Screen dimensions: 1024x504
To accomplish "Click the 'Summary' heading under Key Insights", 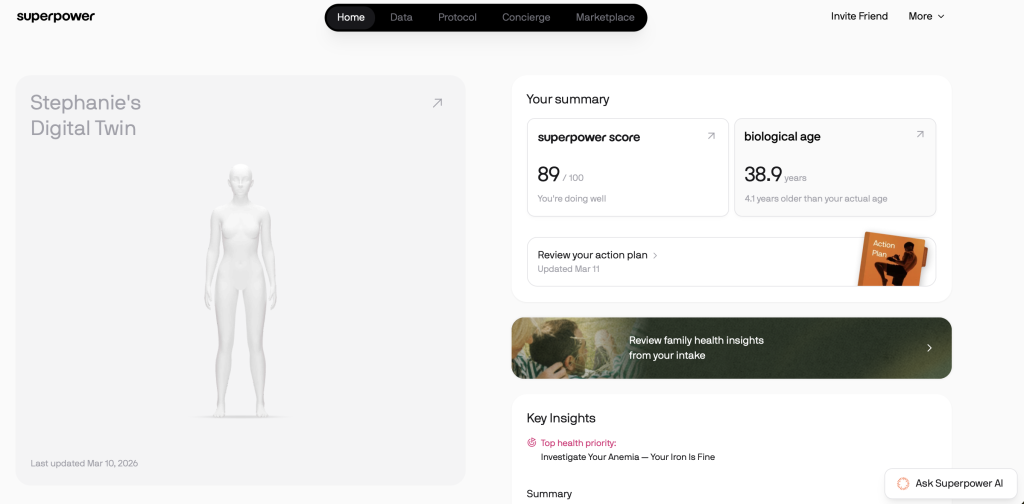I will click(x=549, y=494).
